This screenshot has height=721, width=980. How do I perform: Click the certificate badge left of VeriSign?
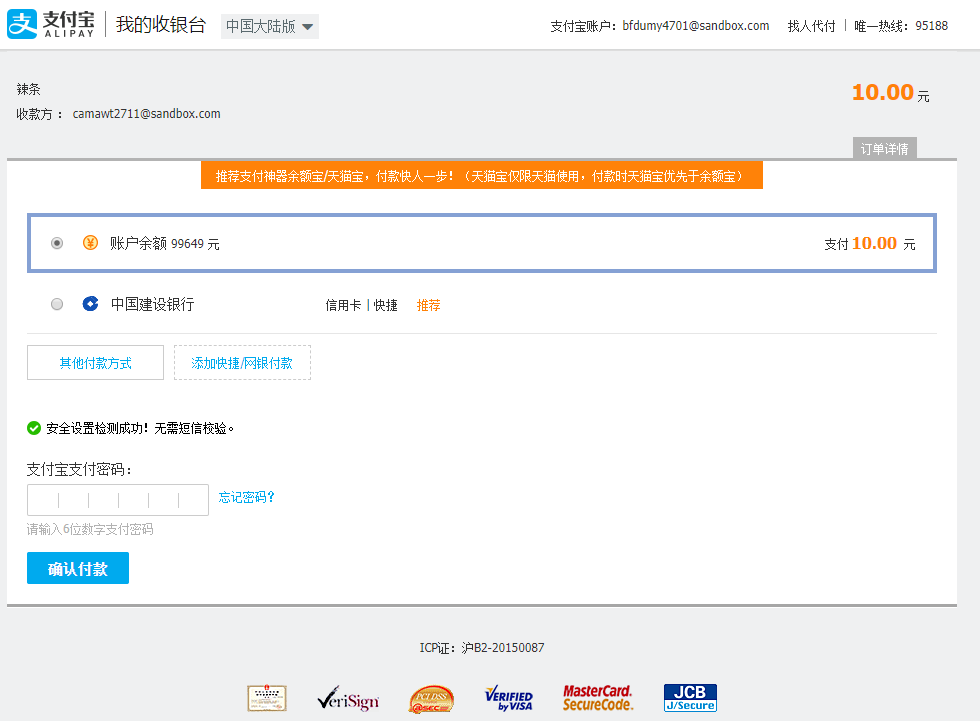click(267, 699)
